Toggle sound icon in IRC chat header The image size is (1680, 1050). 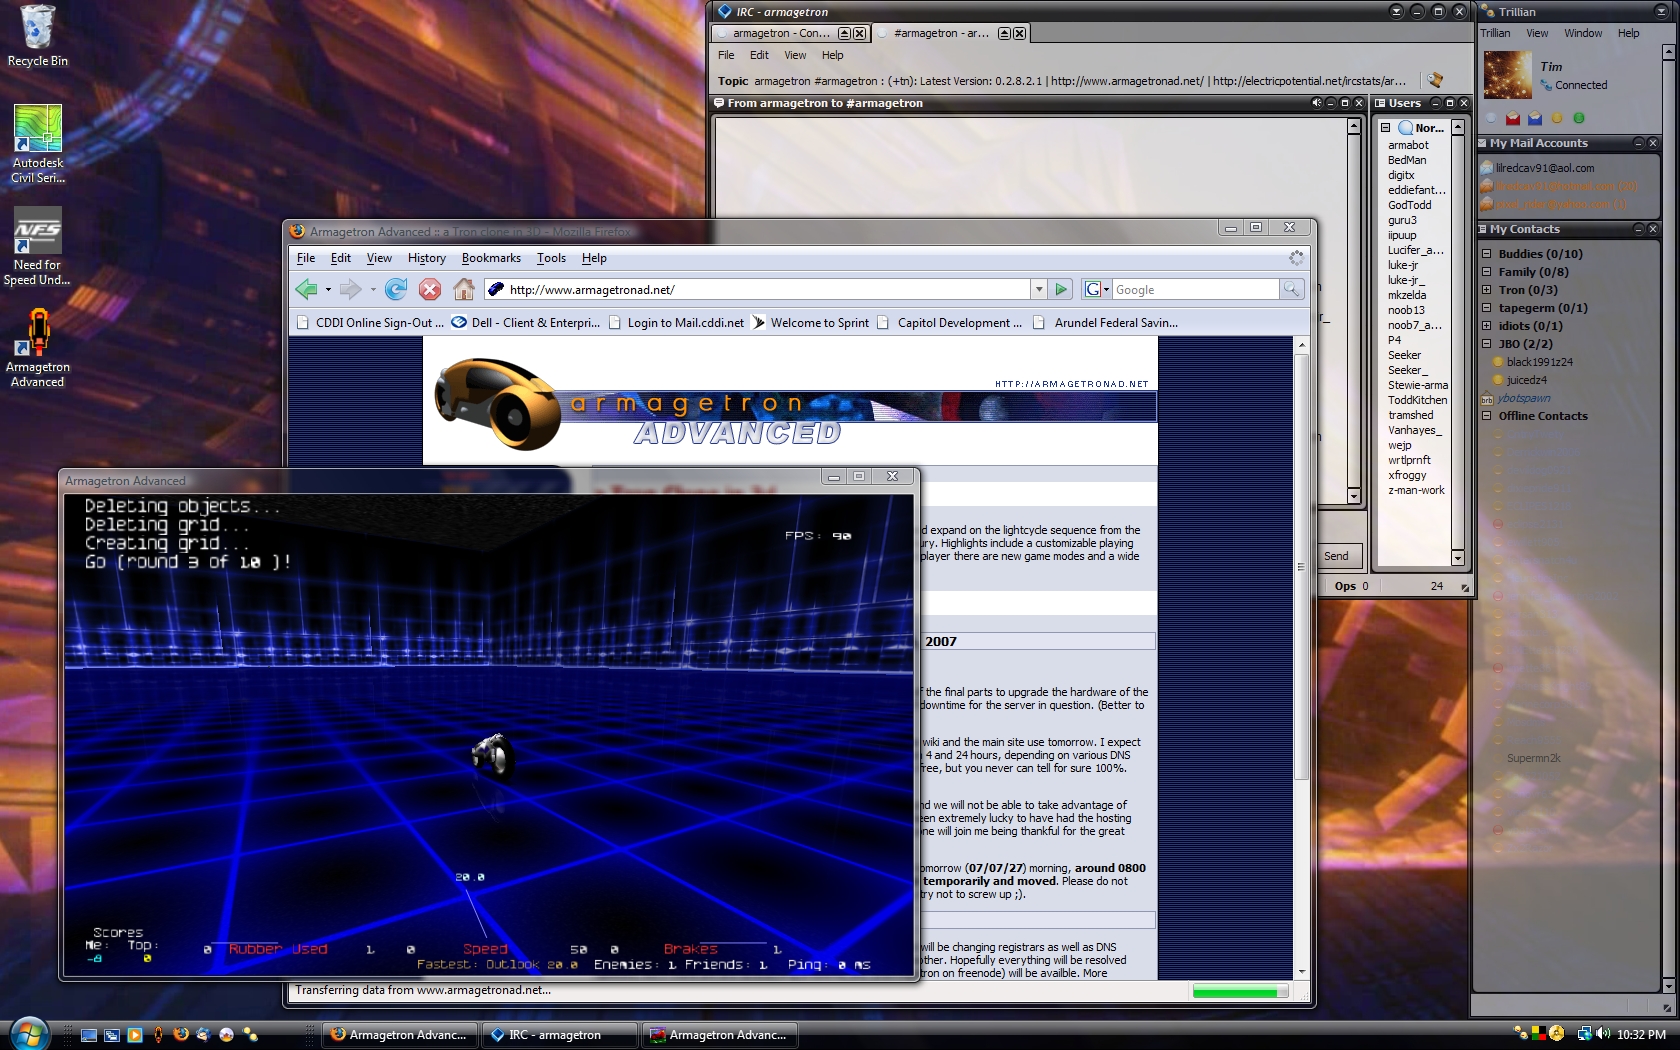(x=1316, y=103)
